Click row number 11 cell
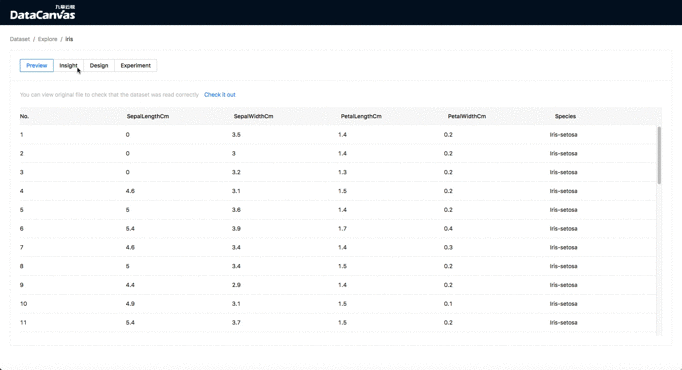The image size is (682, 370). point(23,323)
